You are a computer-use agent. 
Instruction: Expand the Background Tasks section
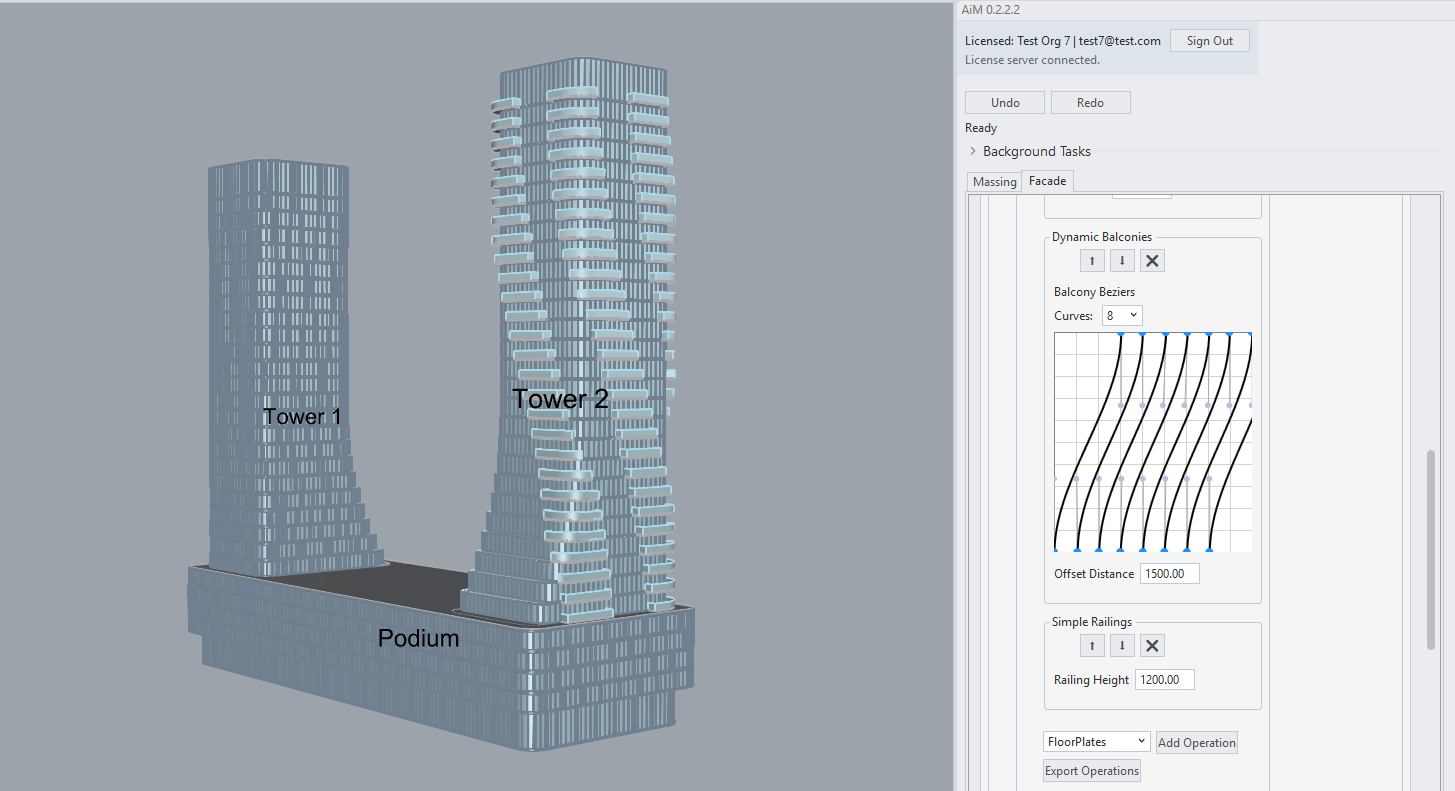click(973, 151)
